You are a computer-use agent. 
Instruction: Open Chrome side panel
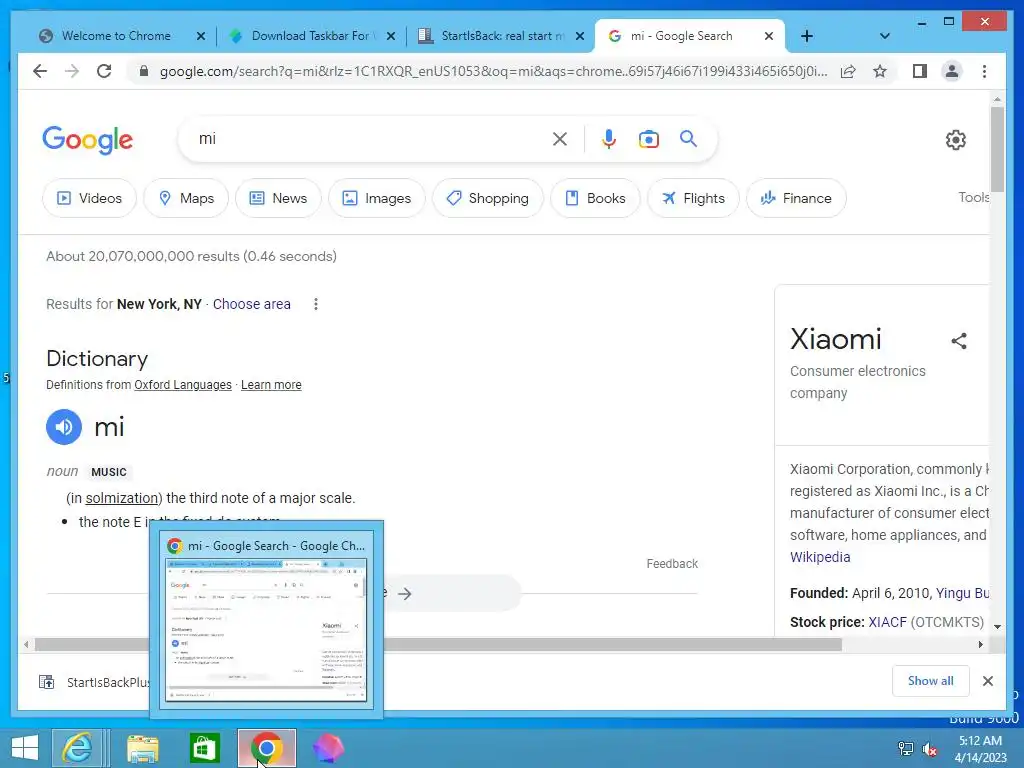(920, 71)
